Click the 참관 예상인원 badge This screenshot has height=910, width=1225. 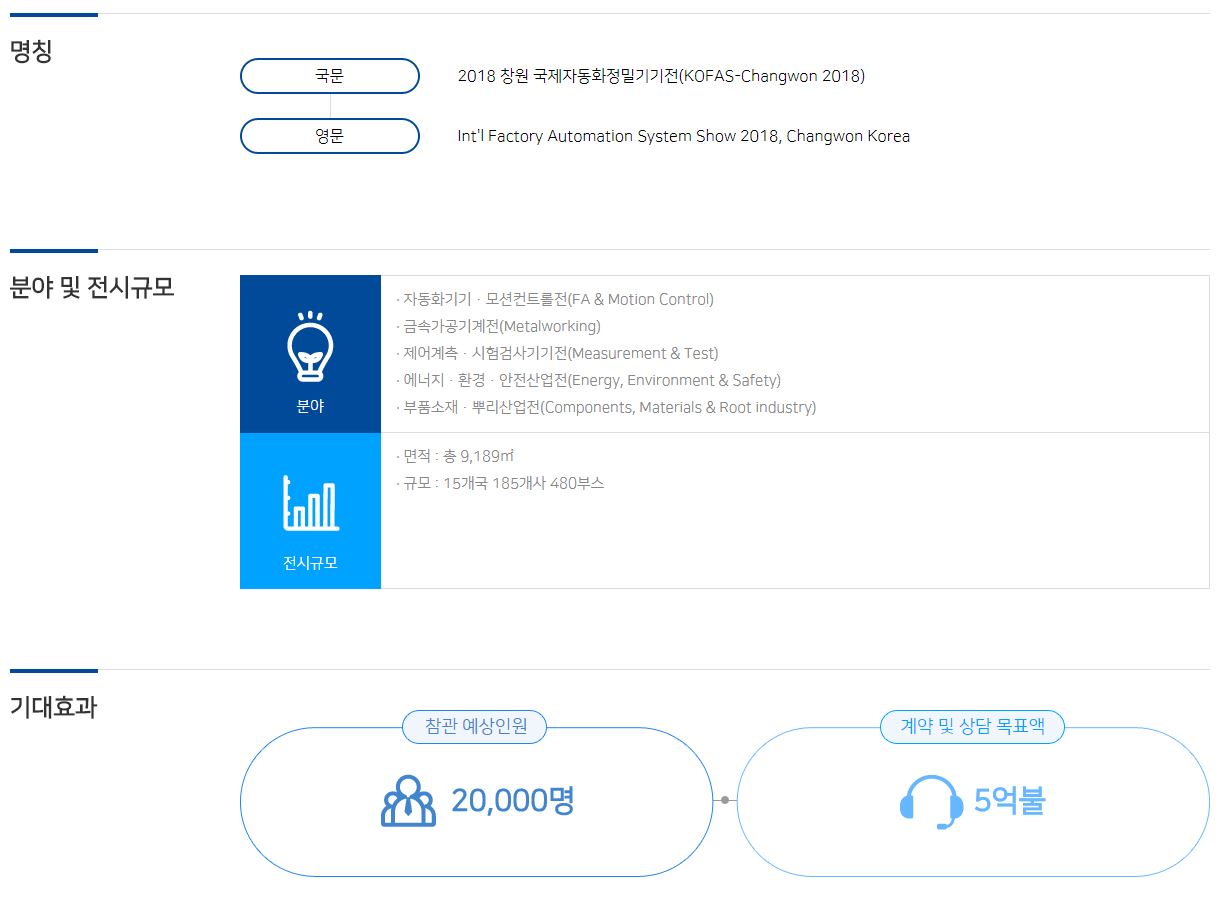click(x=475, y=726)
